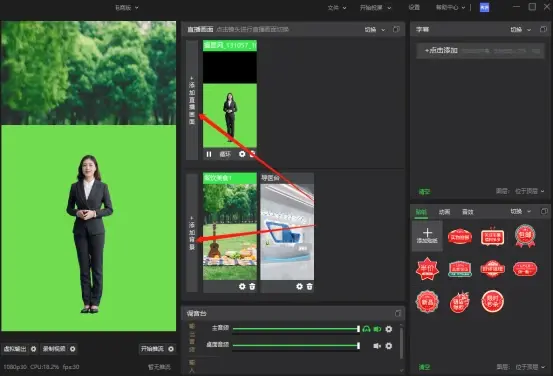Pause the green-screen live clip playback
Viewport: 554px width, 376px height.
(209, 154)
